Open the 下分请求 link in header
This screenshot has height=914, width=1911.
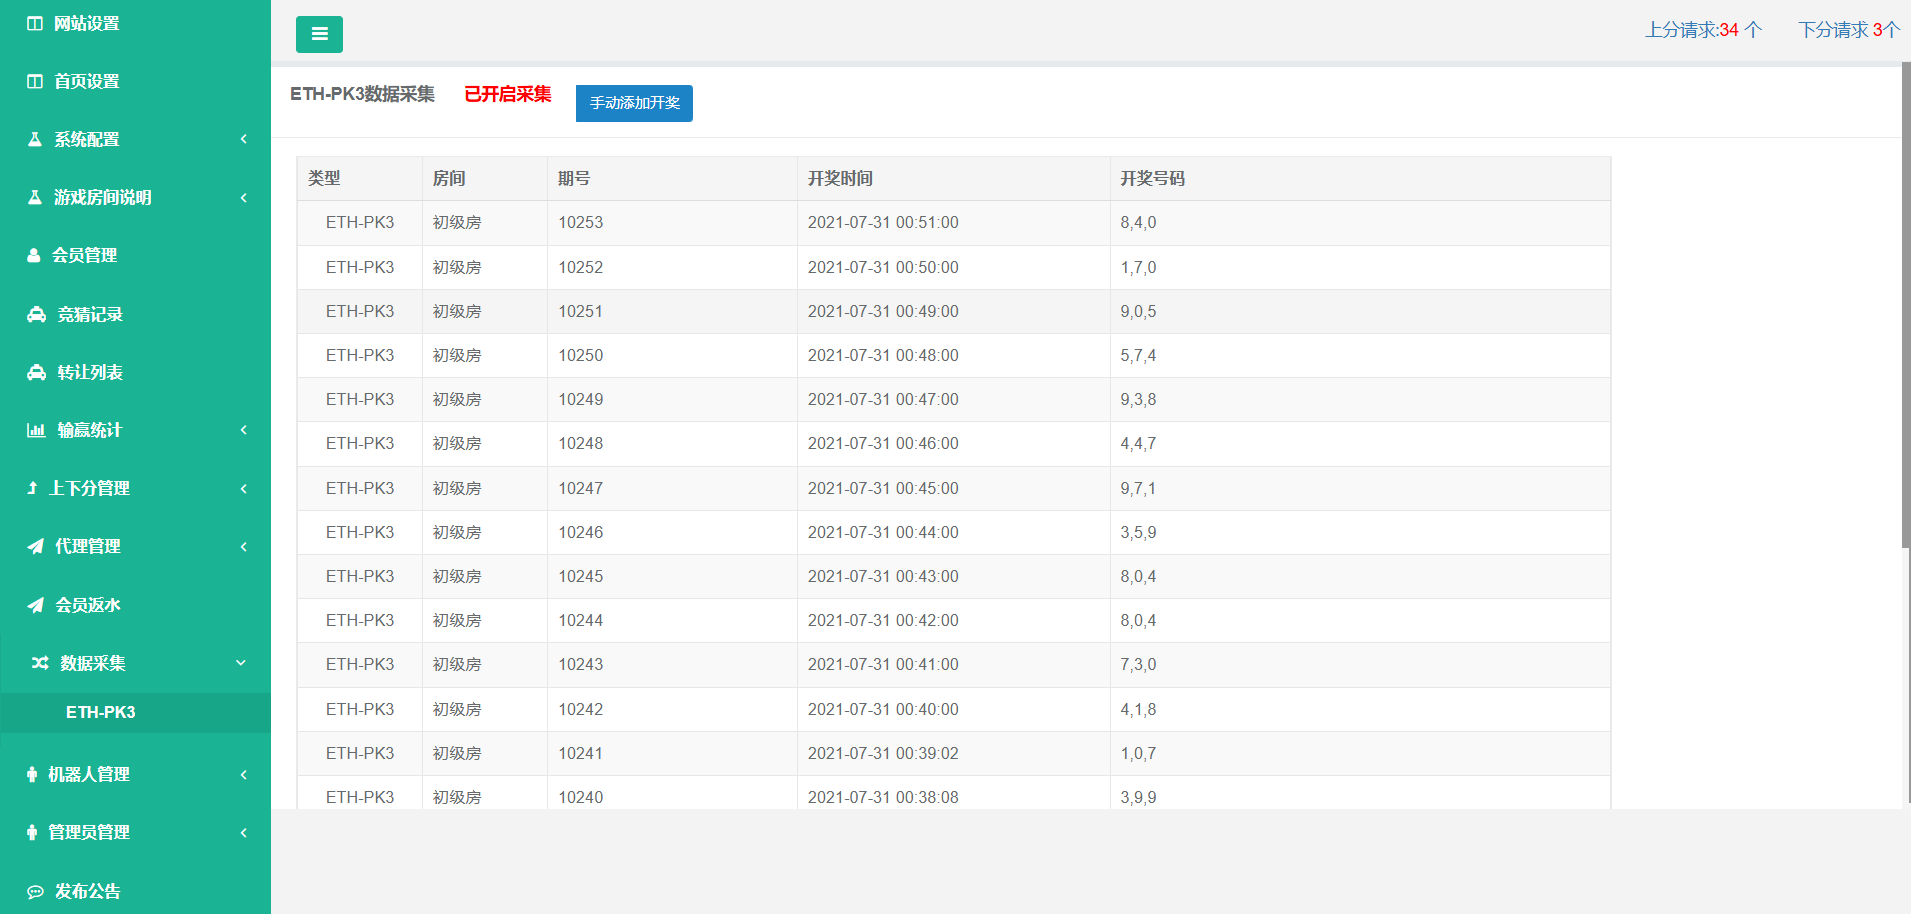[x=1848, y=30]
